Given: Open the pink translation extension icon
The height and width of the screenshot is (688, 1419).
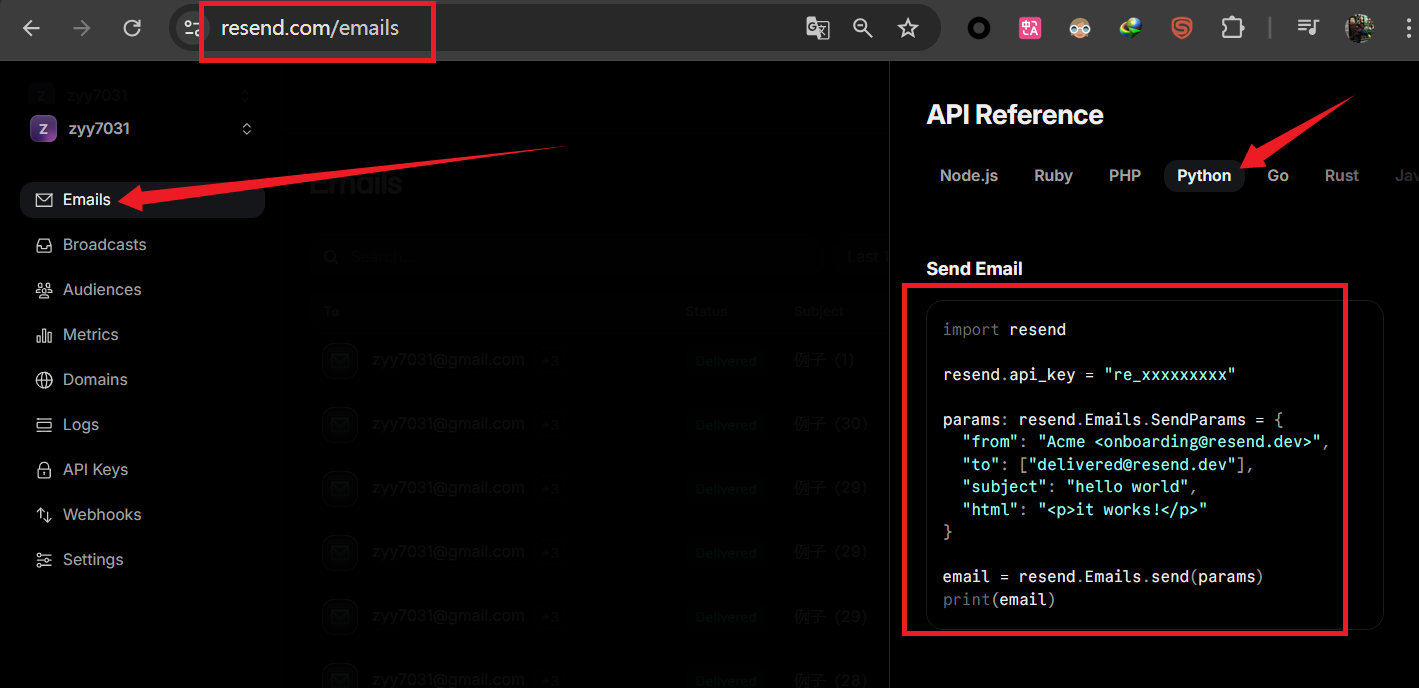Looking at the screenshot, I should coord(1030,28).
